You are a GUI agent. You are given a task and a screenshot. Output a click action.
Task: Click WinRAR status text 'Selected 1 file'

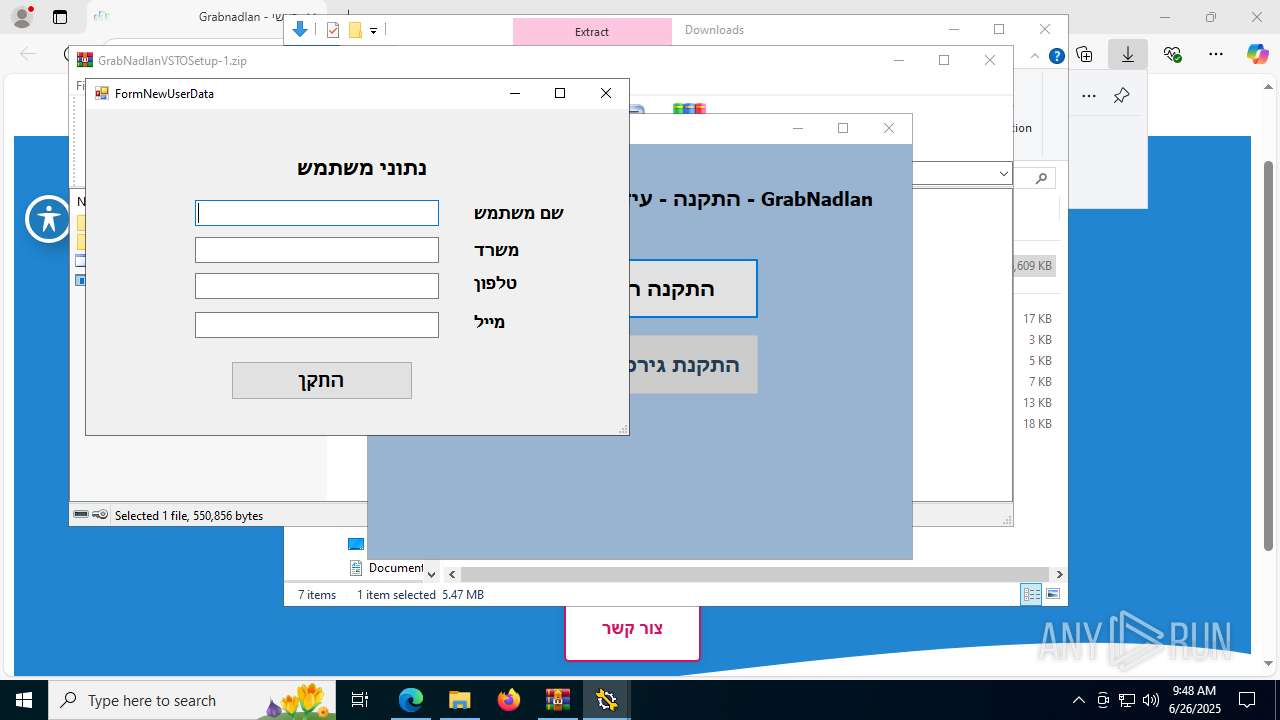tap(189, 516)
